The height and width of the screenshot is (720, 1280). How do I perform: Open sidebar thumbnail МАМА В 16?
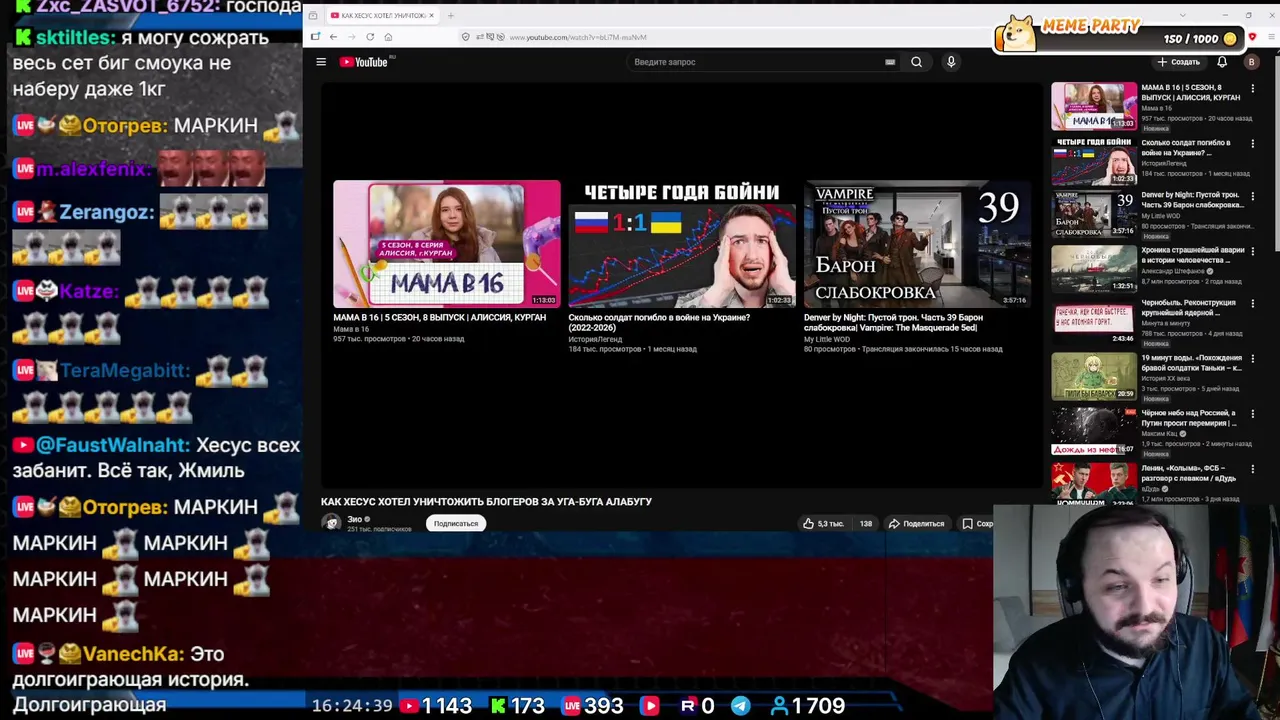pos(1094,107)
